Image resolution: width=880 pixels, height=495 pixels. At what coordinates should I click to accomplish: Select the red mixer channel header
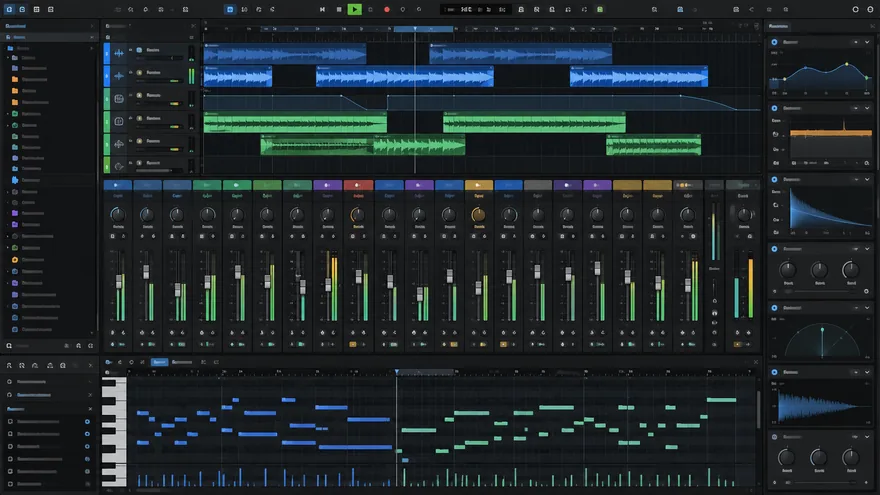[x=358, y=185]
